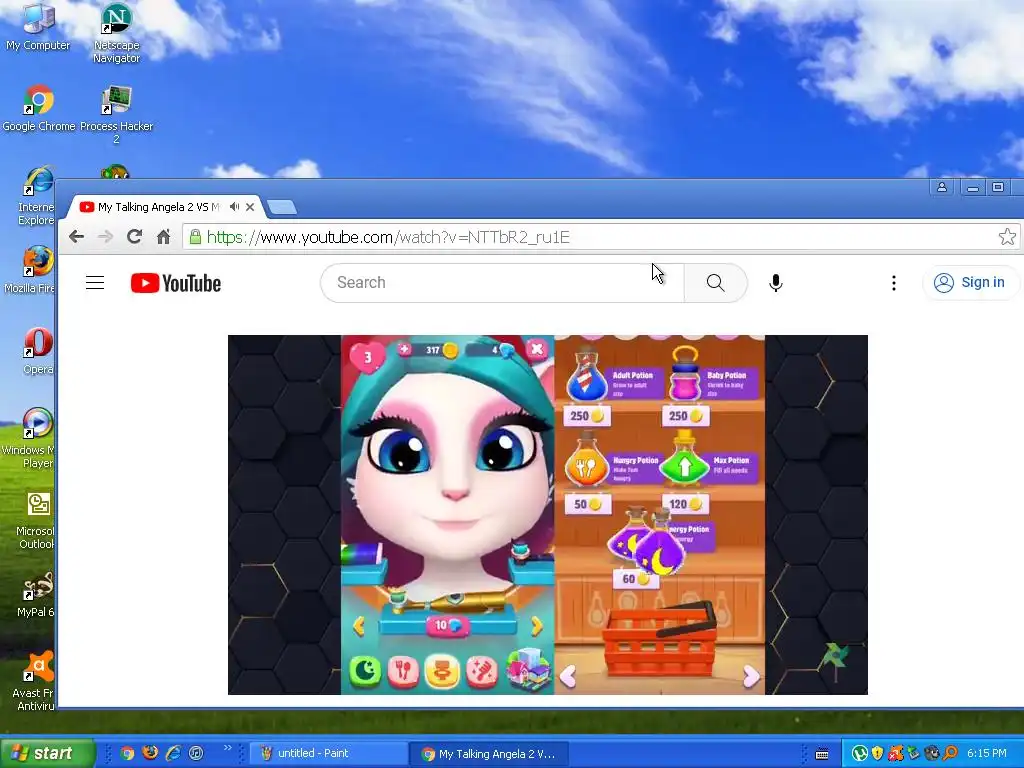Expand the quick launch overflow chevron
The image size is (1024, 768).
tap(227, 748)
